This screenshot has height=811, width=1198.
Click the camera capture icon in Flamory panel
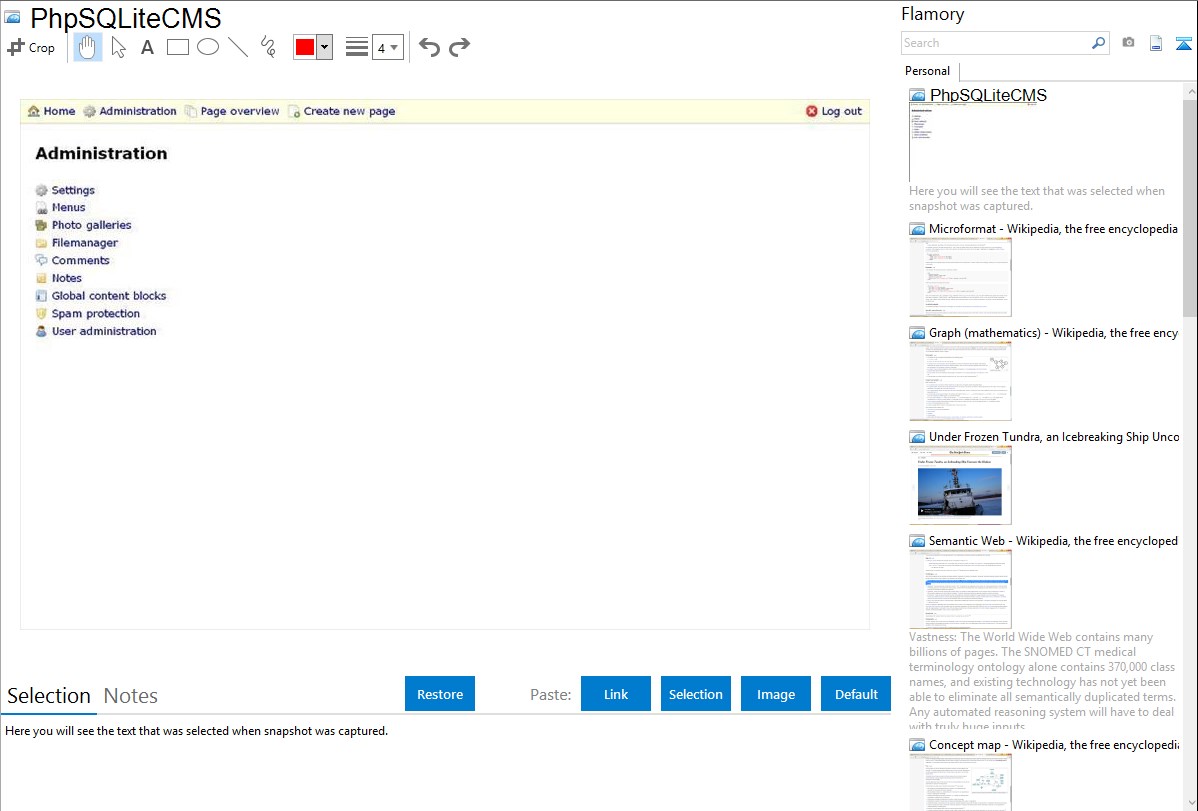1128,43
